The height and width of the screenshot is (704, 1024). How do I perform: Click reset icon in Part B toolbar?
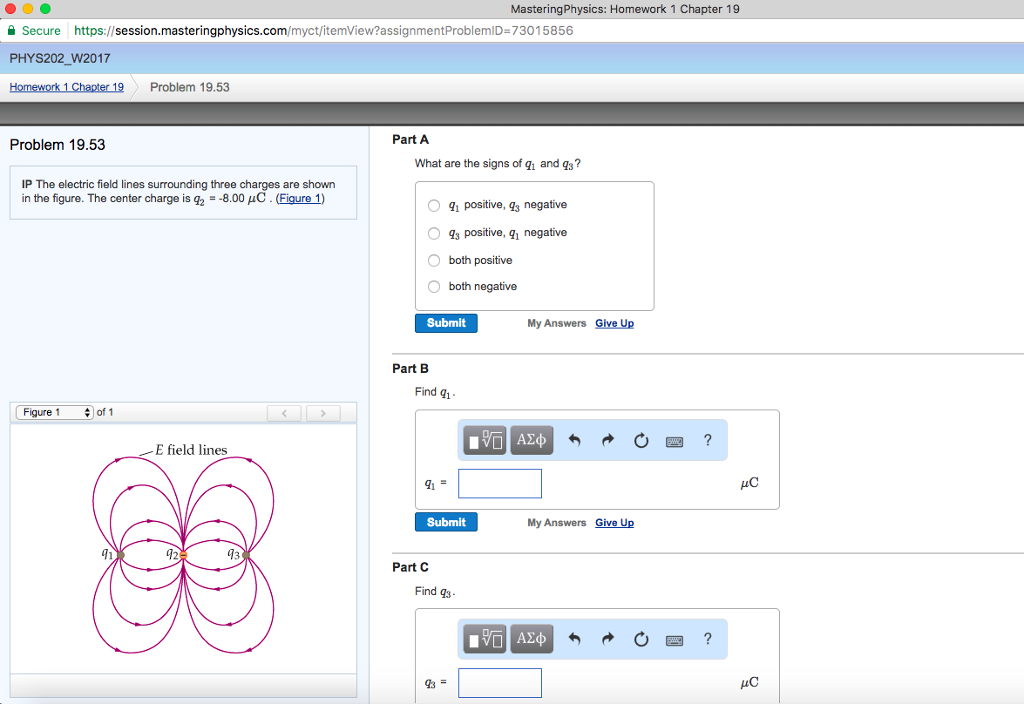[x=641, y=440]
